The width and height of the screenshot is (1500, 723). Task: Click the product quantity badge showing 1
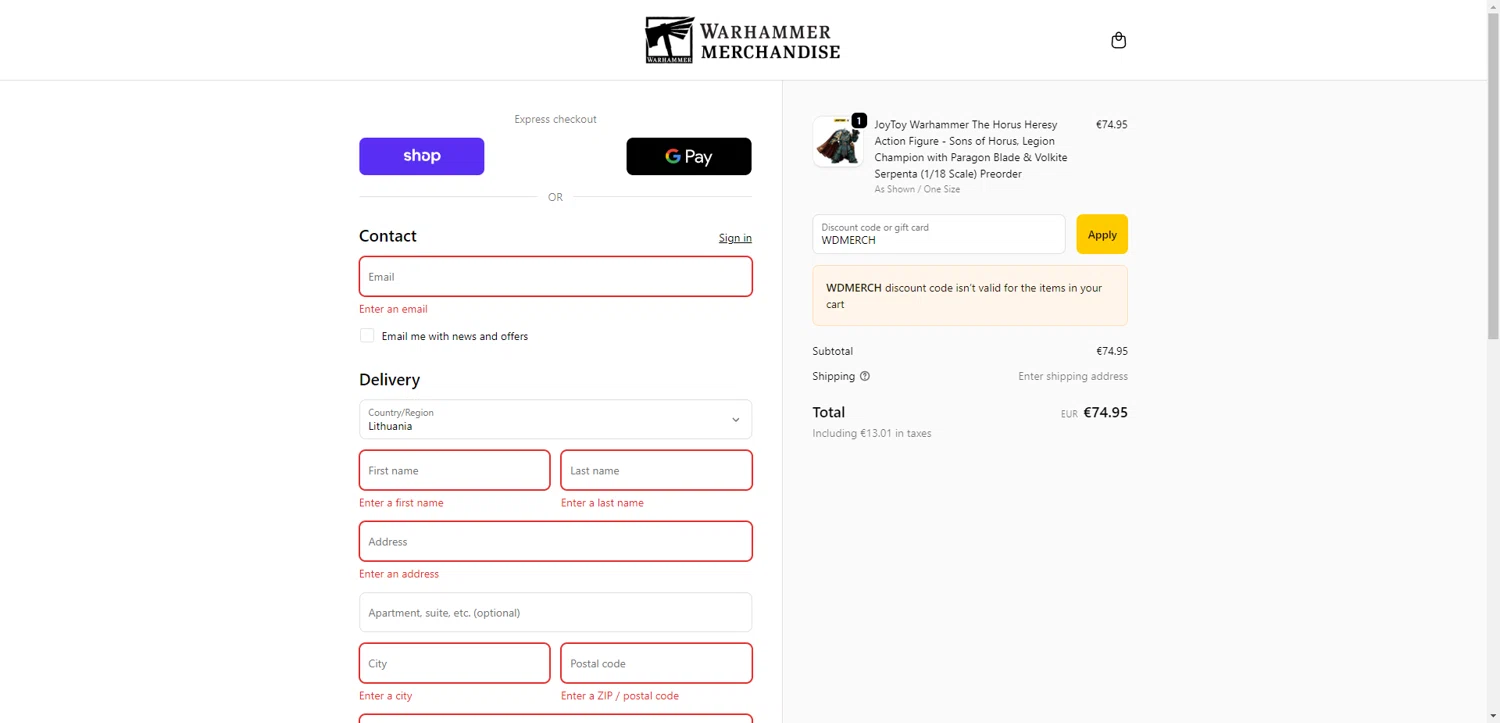[x=859, y=120]
